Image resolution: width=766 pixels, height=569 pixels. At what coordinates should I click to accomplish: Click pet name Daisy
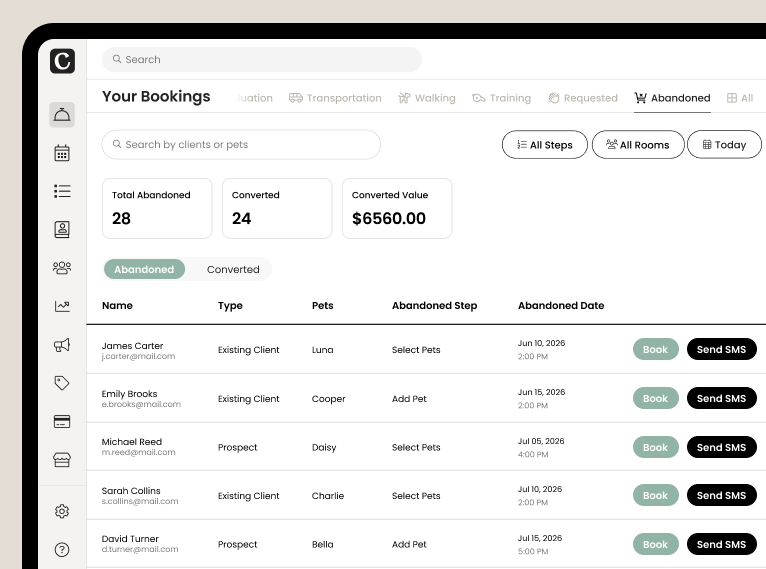(324, 447)
